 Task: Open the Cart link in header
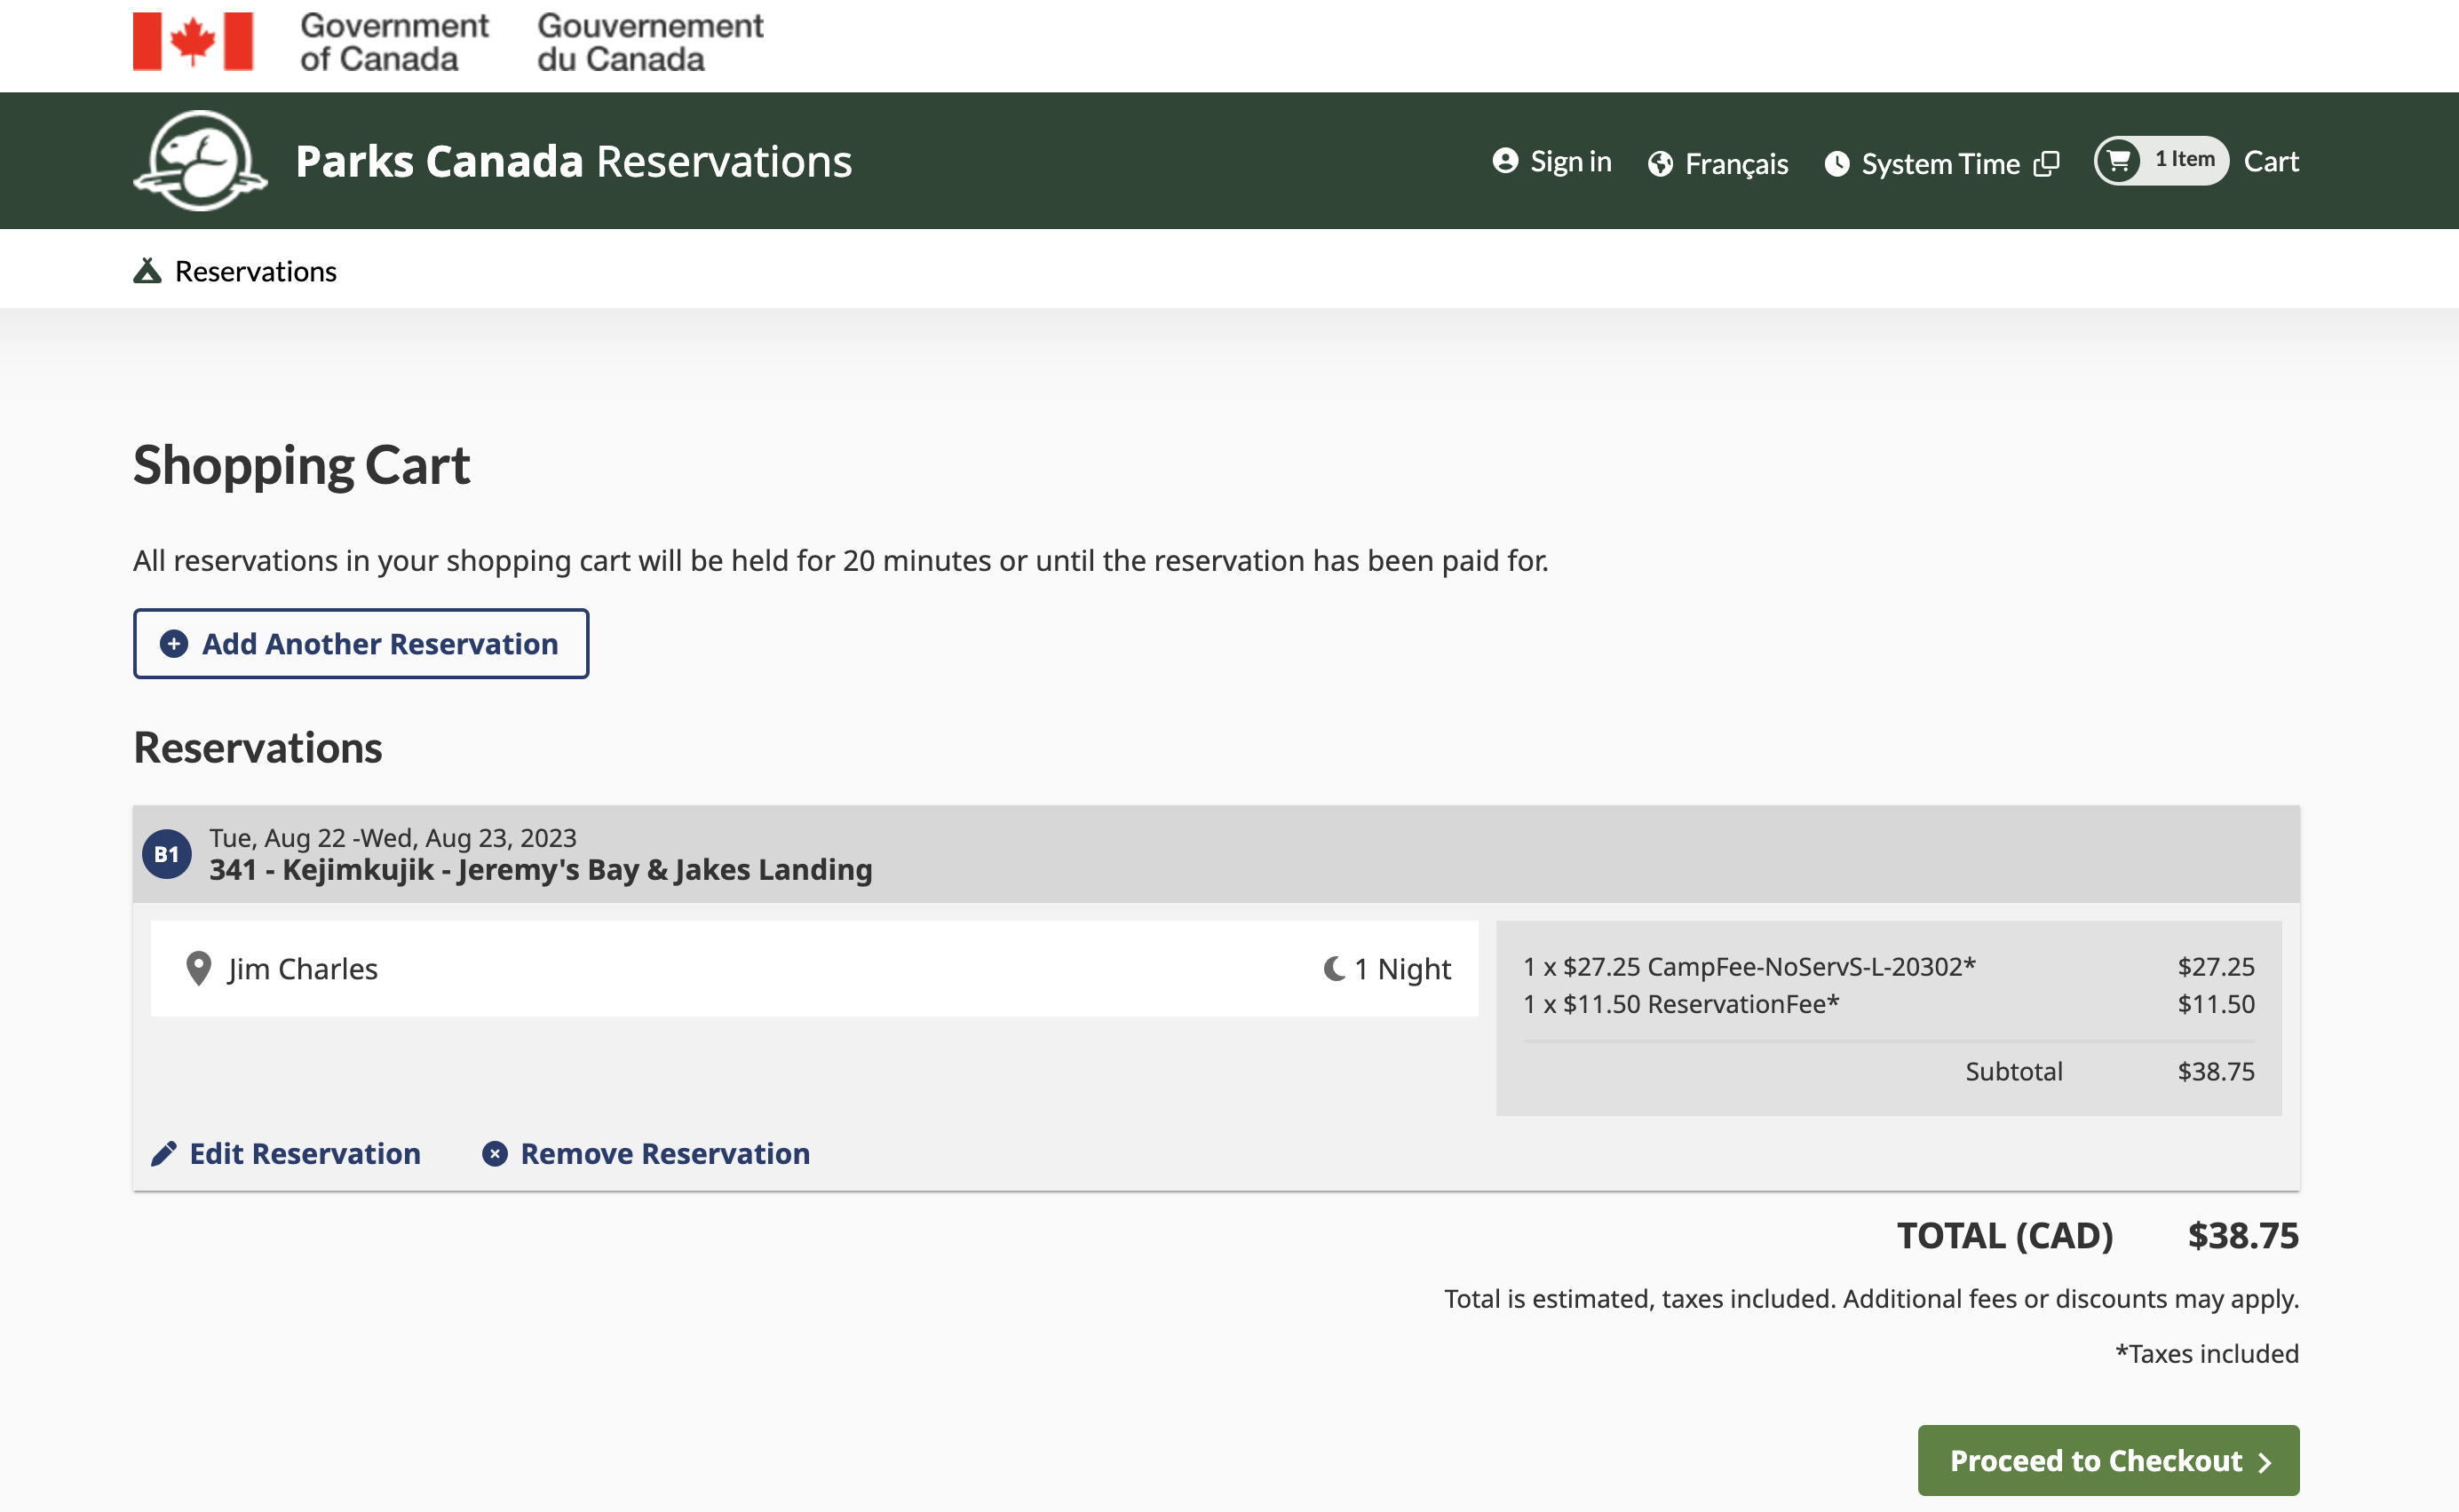coord(2271,161)
